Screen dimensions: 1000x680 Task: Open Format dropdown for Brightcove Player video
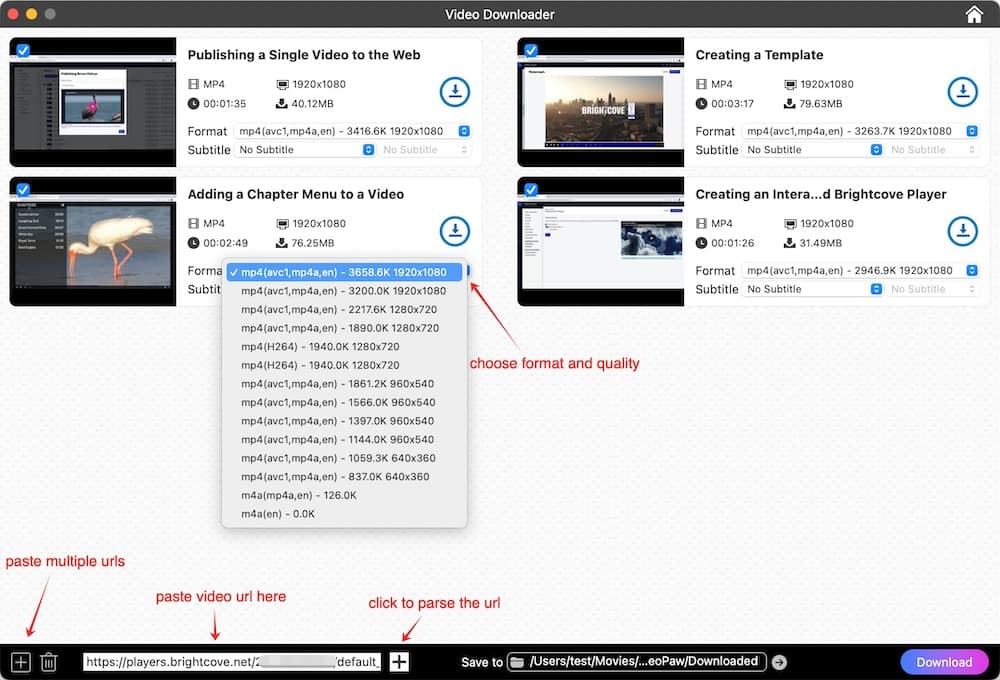coord(861,270)
